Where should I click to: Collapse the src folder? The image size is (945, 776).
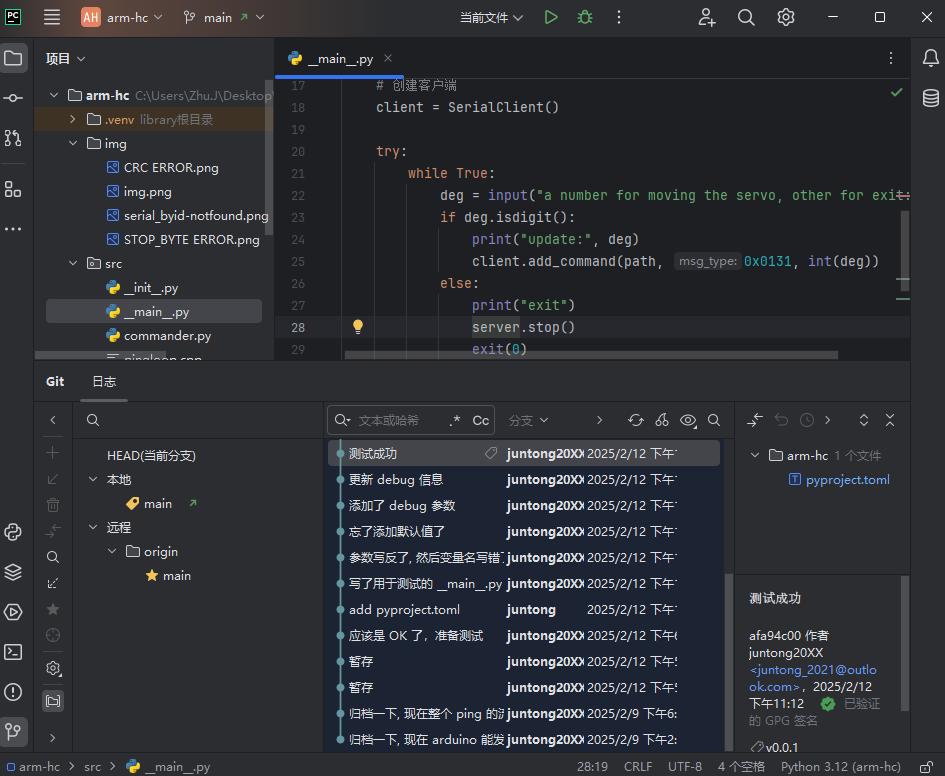tap(73, 263)
